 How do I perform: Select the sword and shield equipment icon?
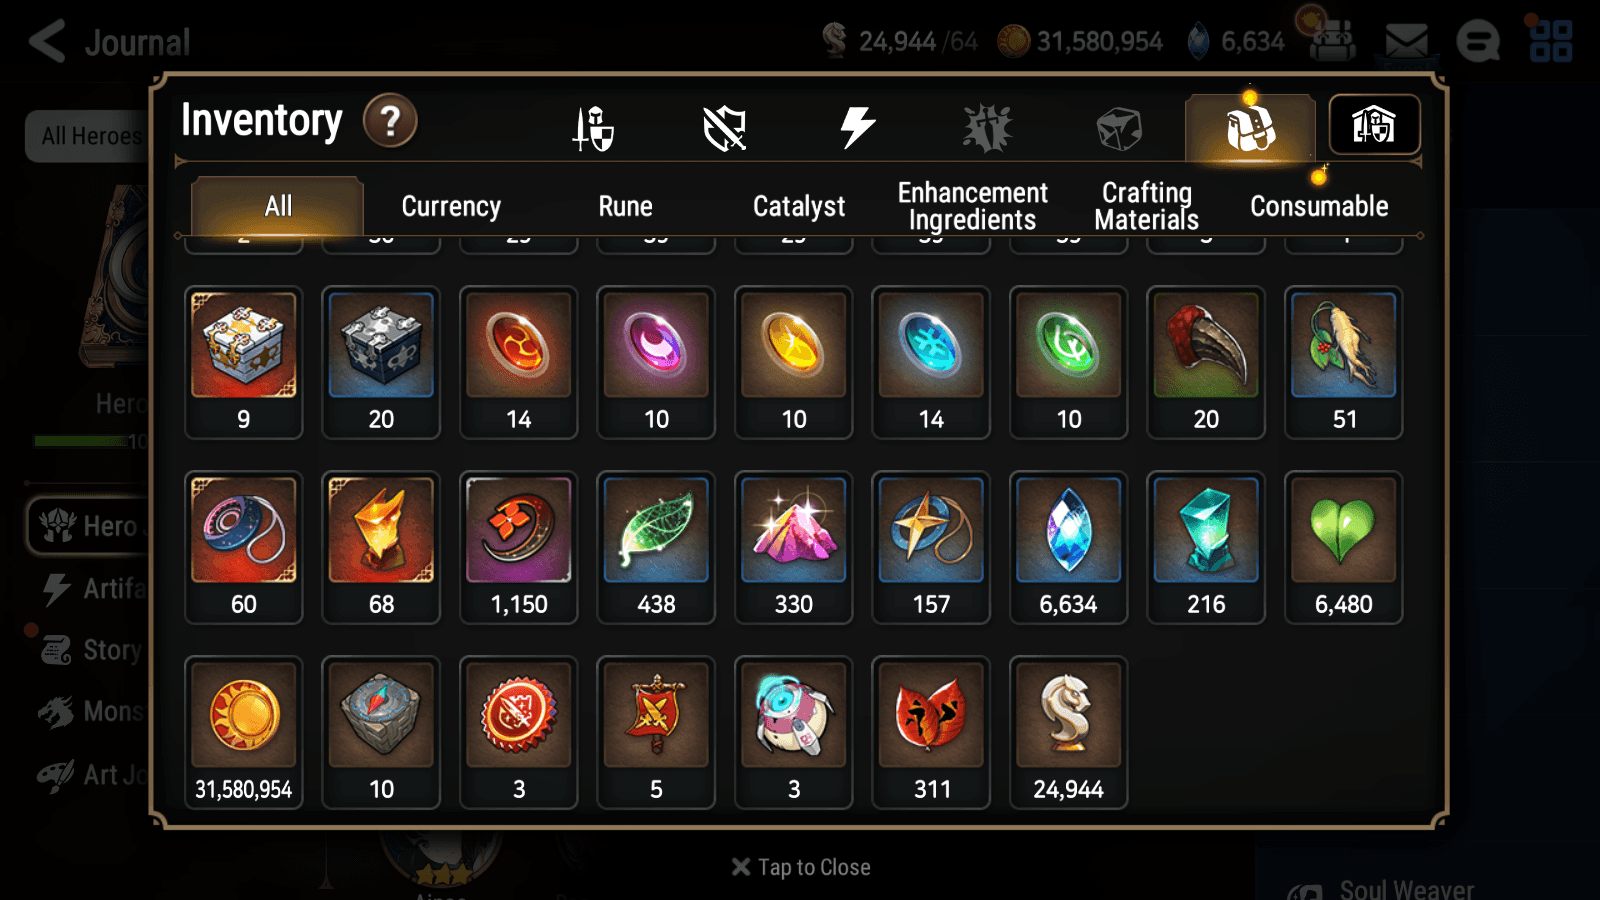point(593,127)
